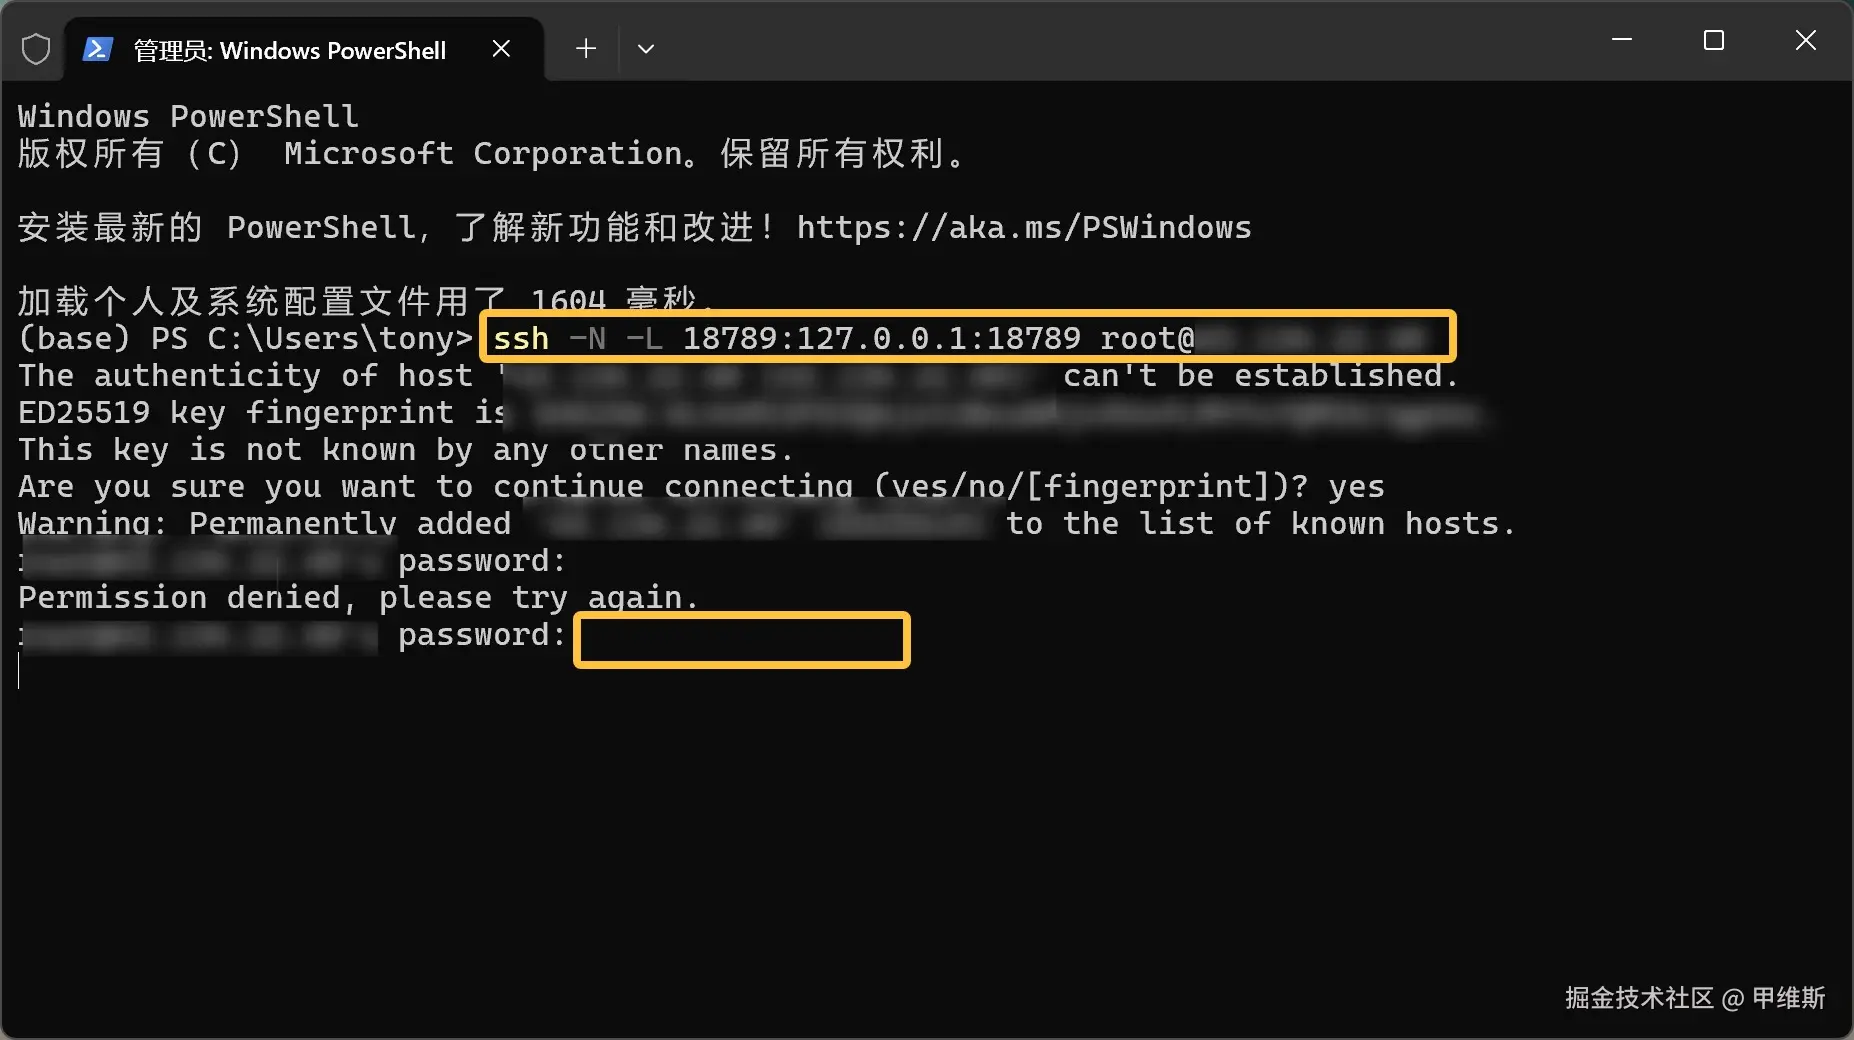1854x1040 pixels.
Task: Click the empty password entry box
Action: click(x=741, y=640)
